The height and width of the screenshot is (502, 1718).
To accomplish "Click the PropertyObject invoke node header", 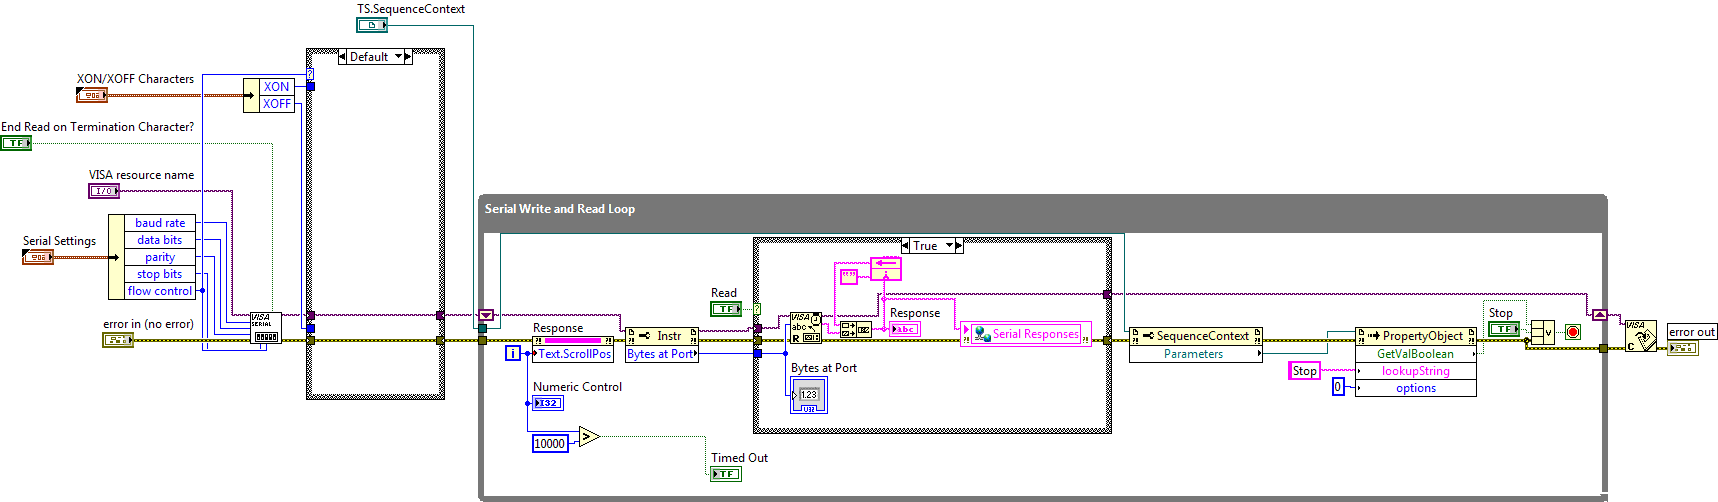I will 1415,336.
